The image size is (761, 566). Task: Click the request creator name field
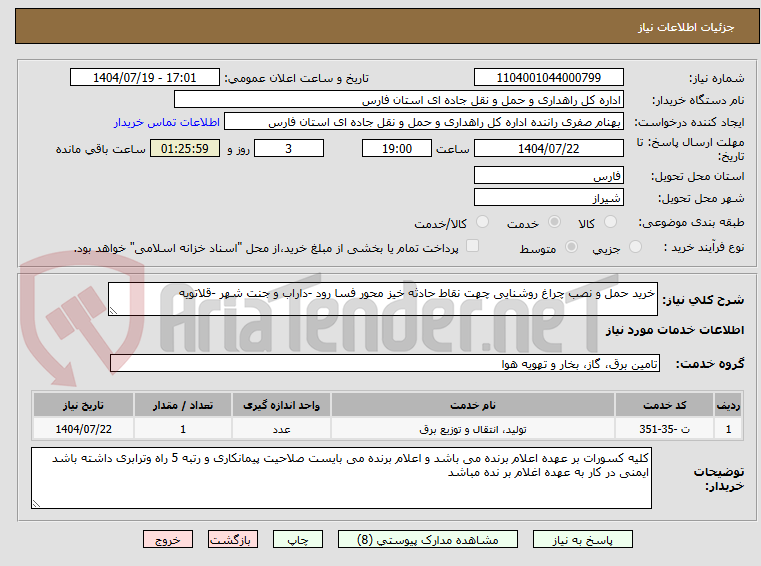click(424, 122)
